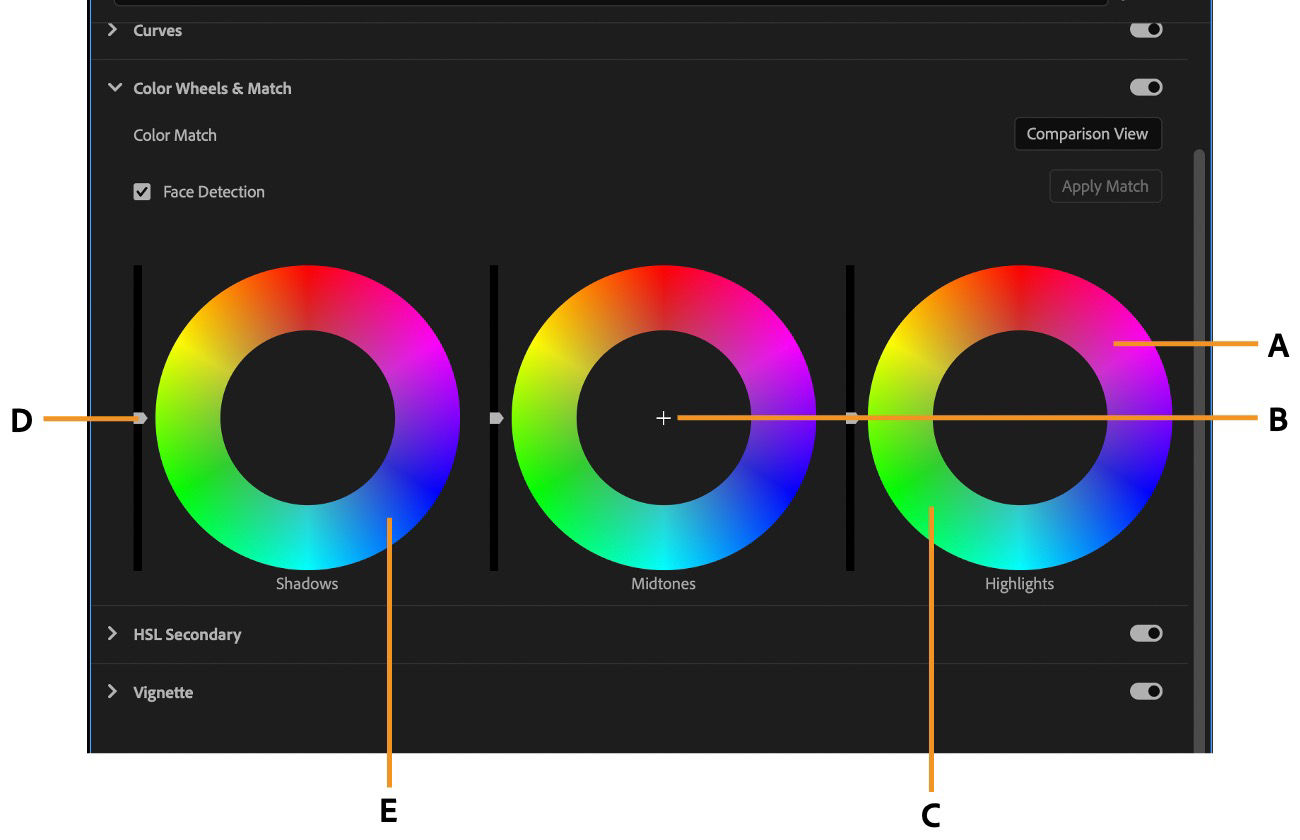Expand the Curves section
This screenshot has height=840, width=1300.
point(113,30)
